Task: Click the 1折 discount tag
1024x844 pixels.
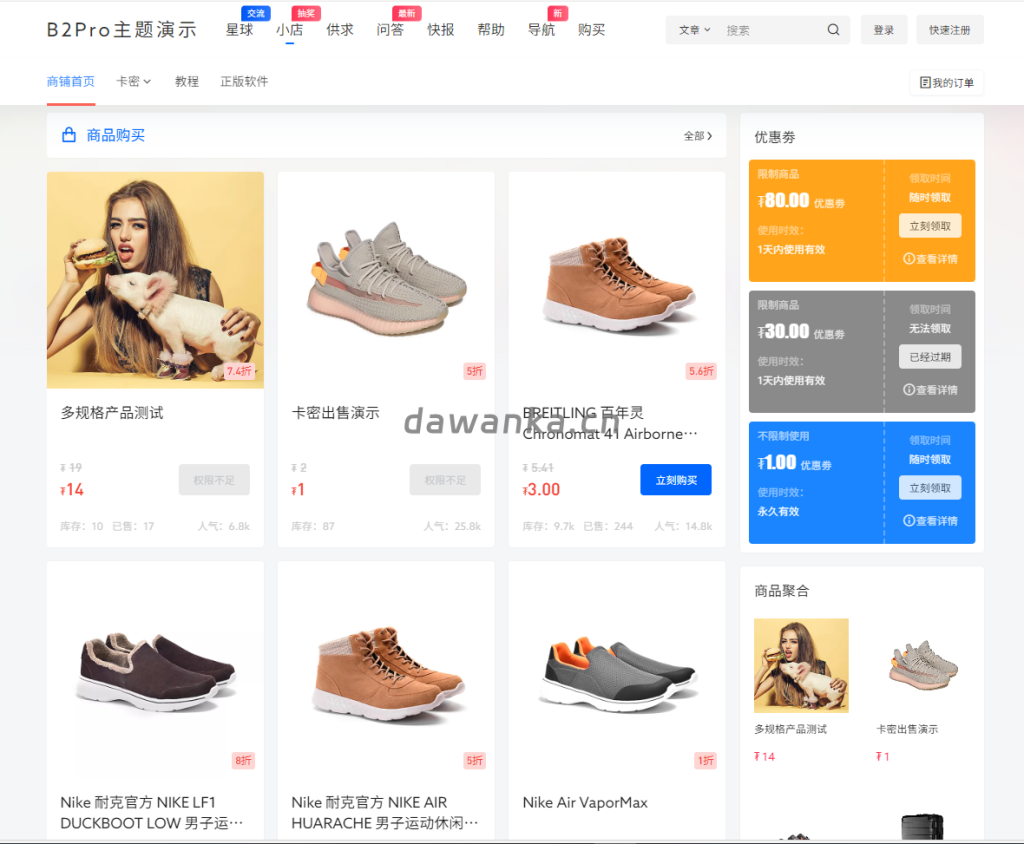Action: (x=705, y=760)
